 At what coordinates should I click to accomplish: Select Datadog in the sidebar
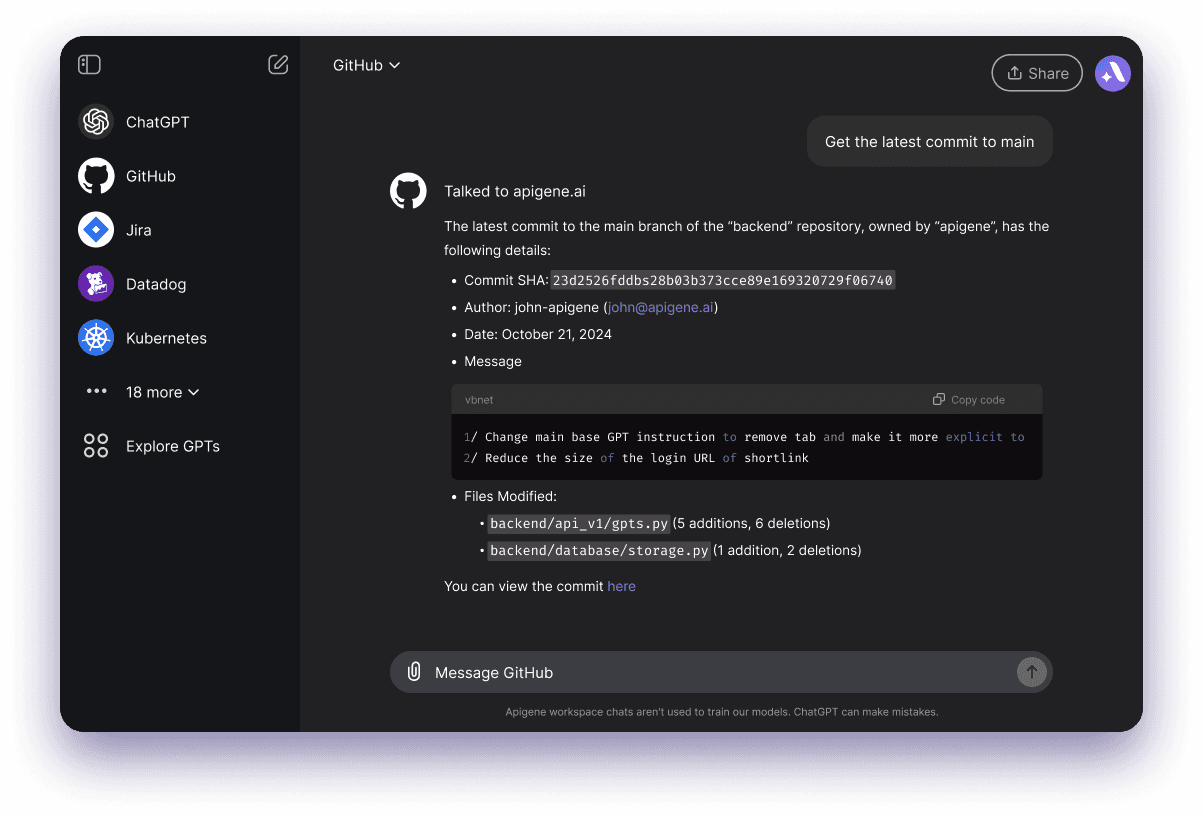tap(156, 284)
